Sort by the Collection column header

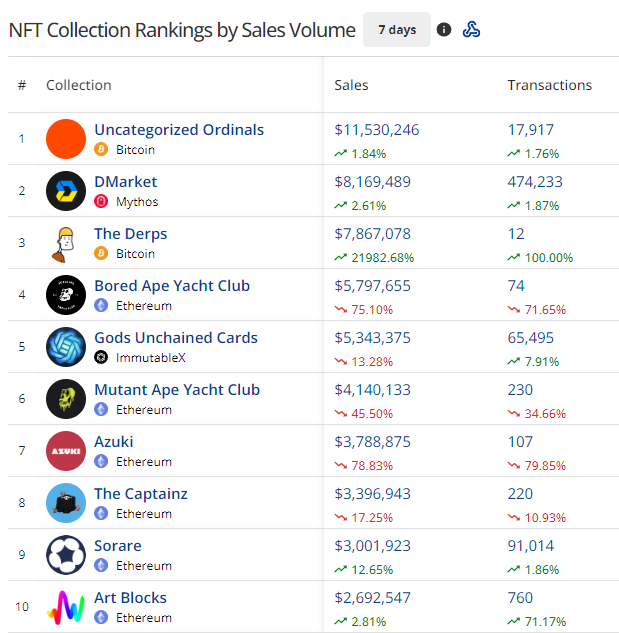pos(79,85)
